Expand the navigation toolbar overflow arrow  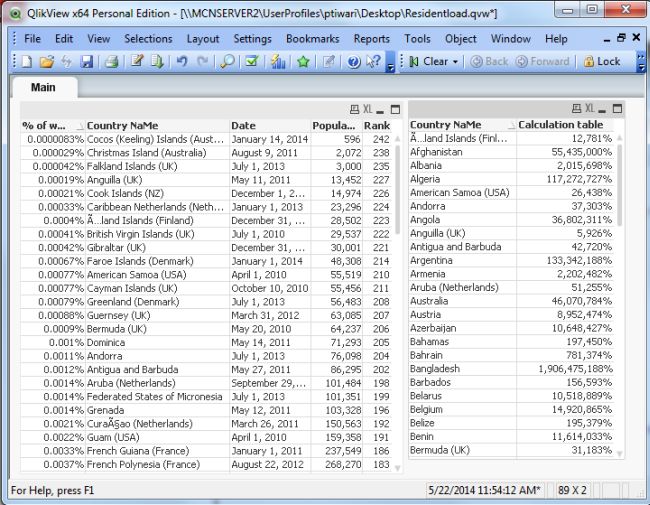click(641, 62)
